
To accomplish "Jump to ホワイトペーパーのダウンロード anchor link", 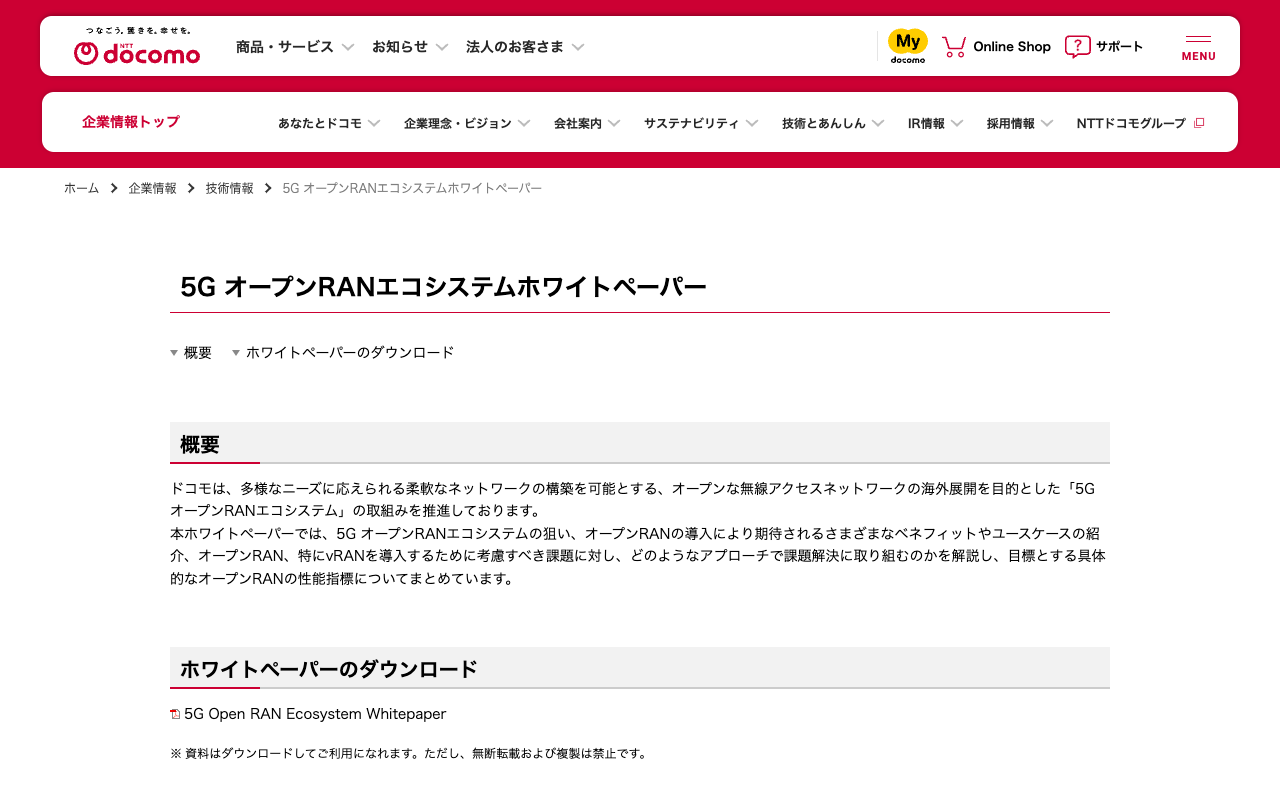I will click(350, 353).
